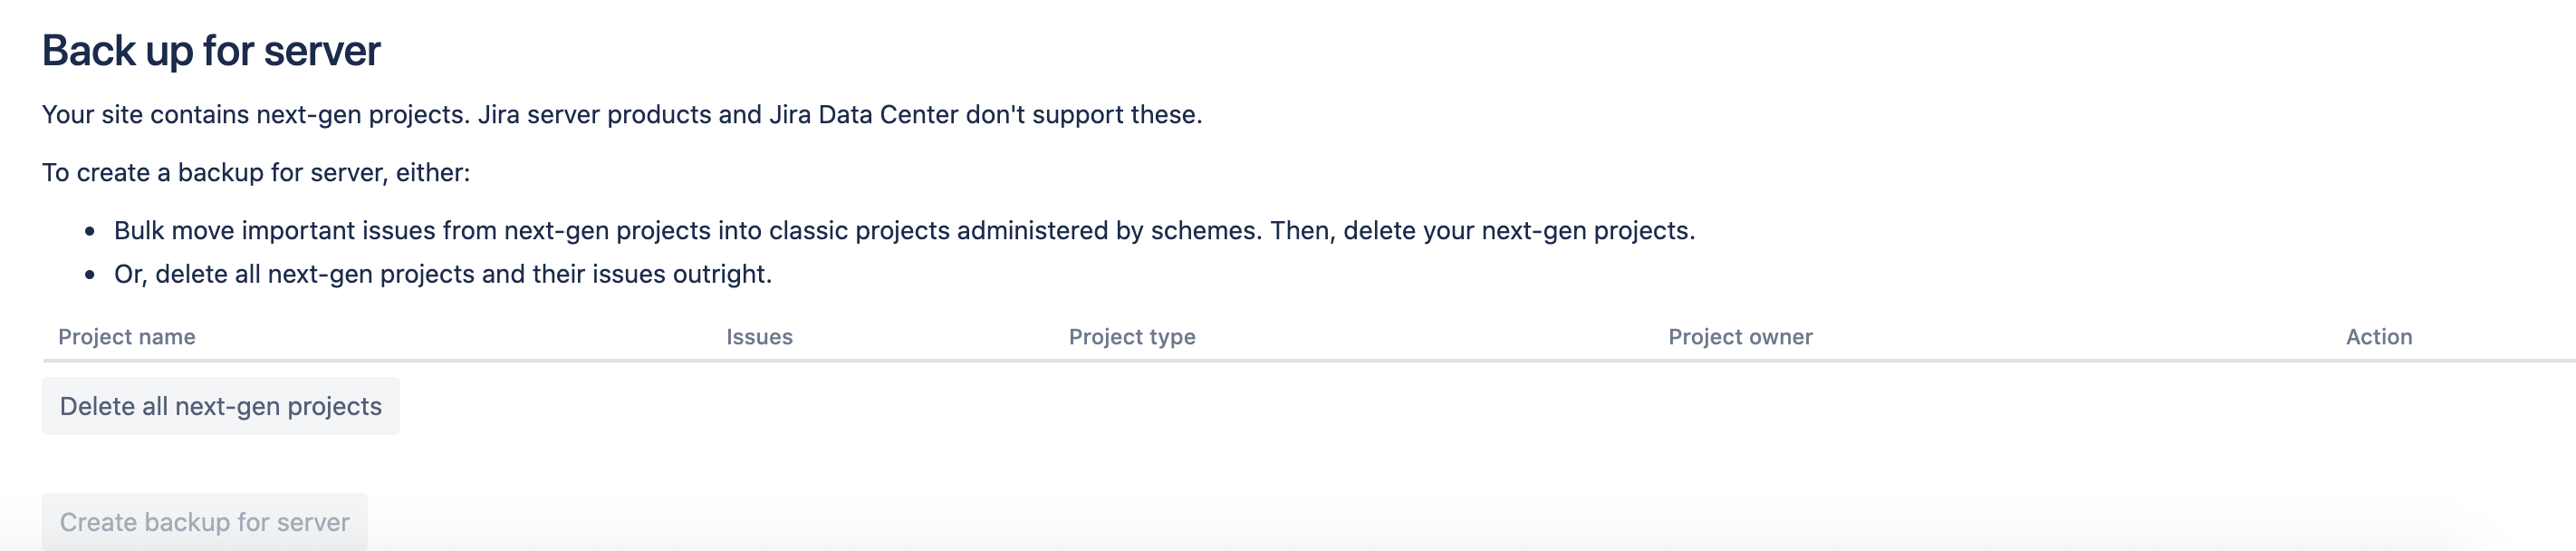
Task: Select the Issues column header
Action: (x=759, y=337)
